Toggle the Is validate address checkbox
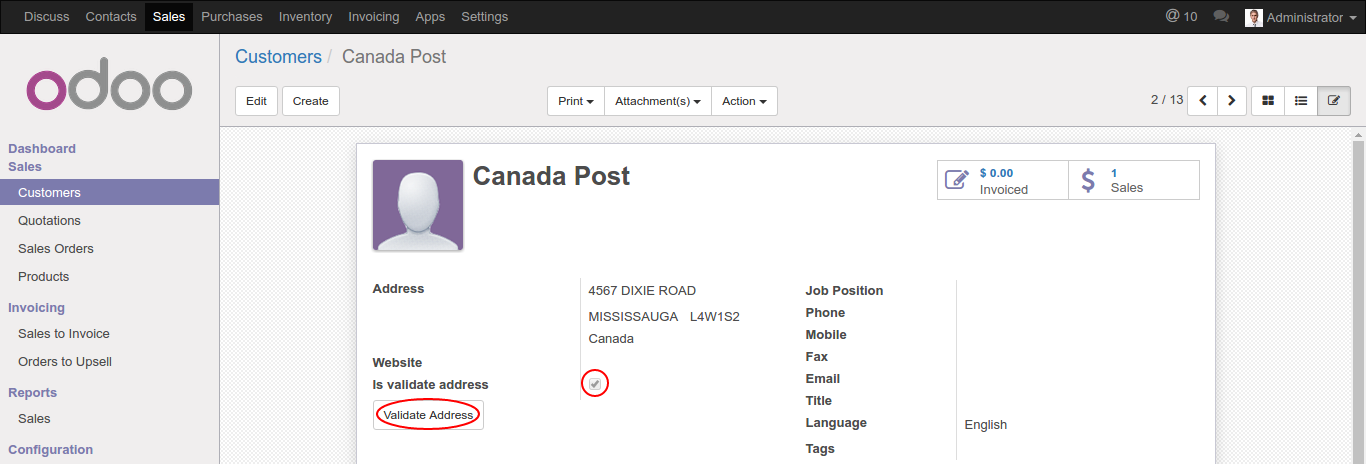The width and height of the screenshot is (1366, 464). (x=595, y=384)
